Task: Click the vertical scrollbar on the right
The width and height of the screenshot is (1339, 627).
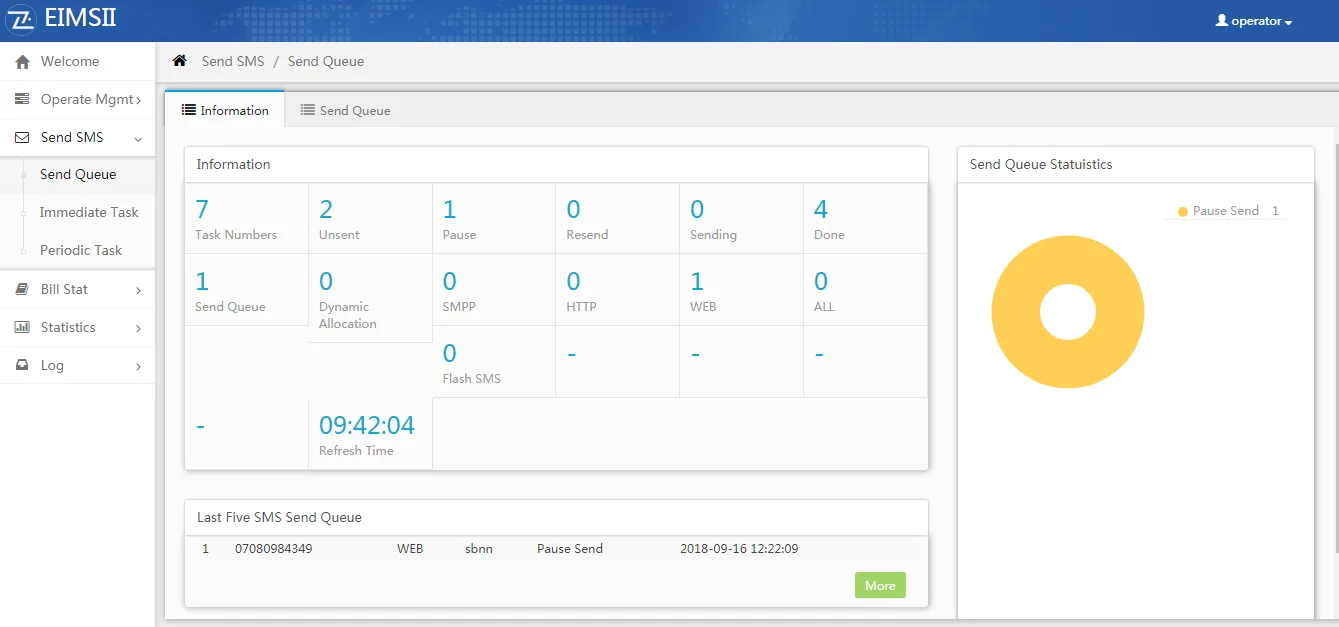Action: pyautogui.click(x=1335, y=350)
